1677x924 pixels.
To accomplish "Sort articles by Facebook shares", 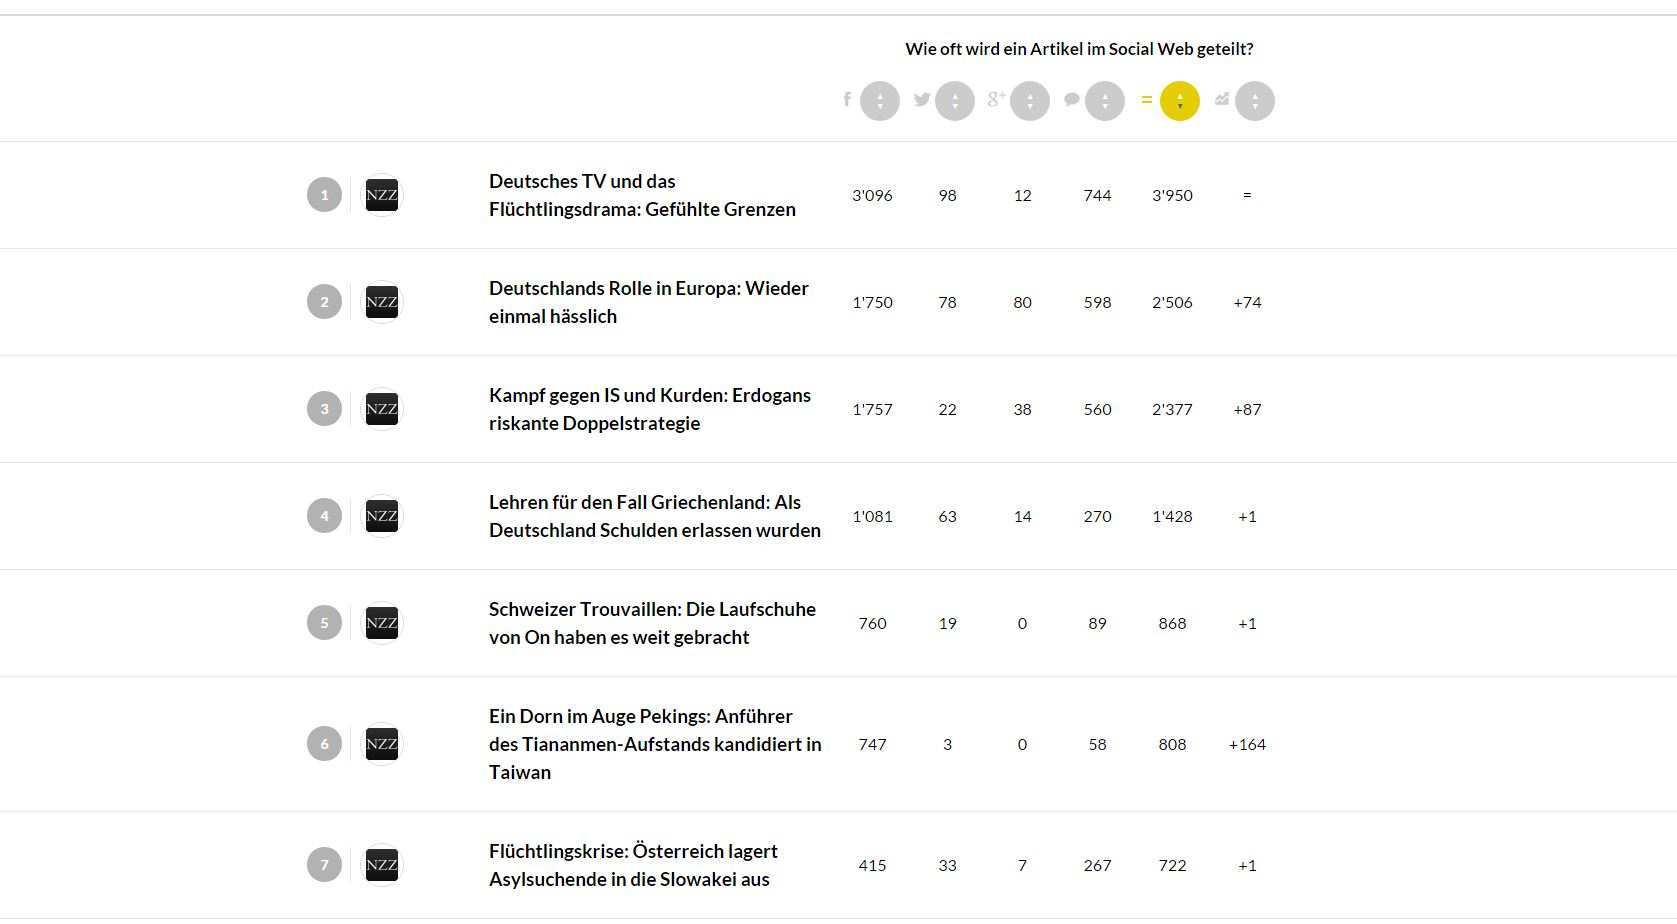I will pyautogui.click(x=880, y=101).
